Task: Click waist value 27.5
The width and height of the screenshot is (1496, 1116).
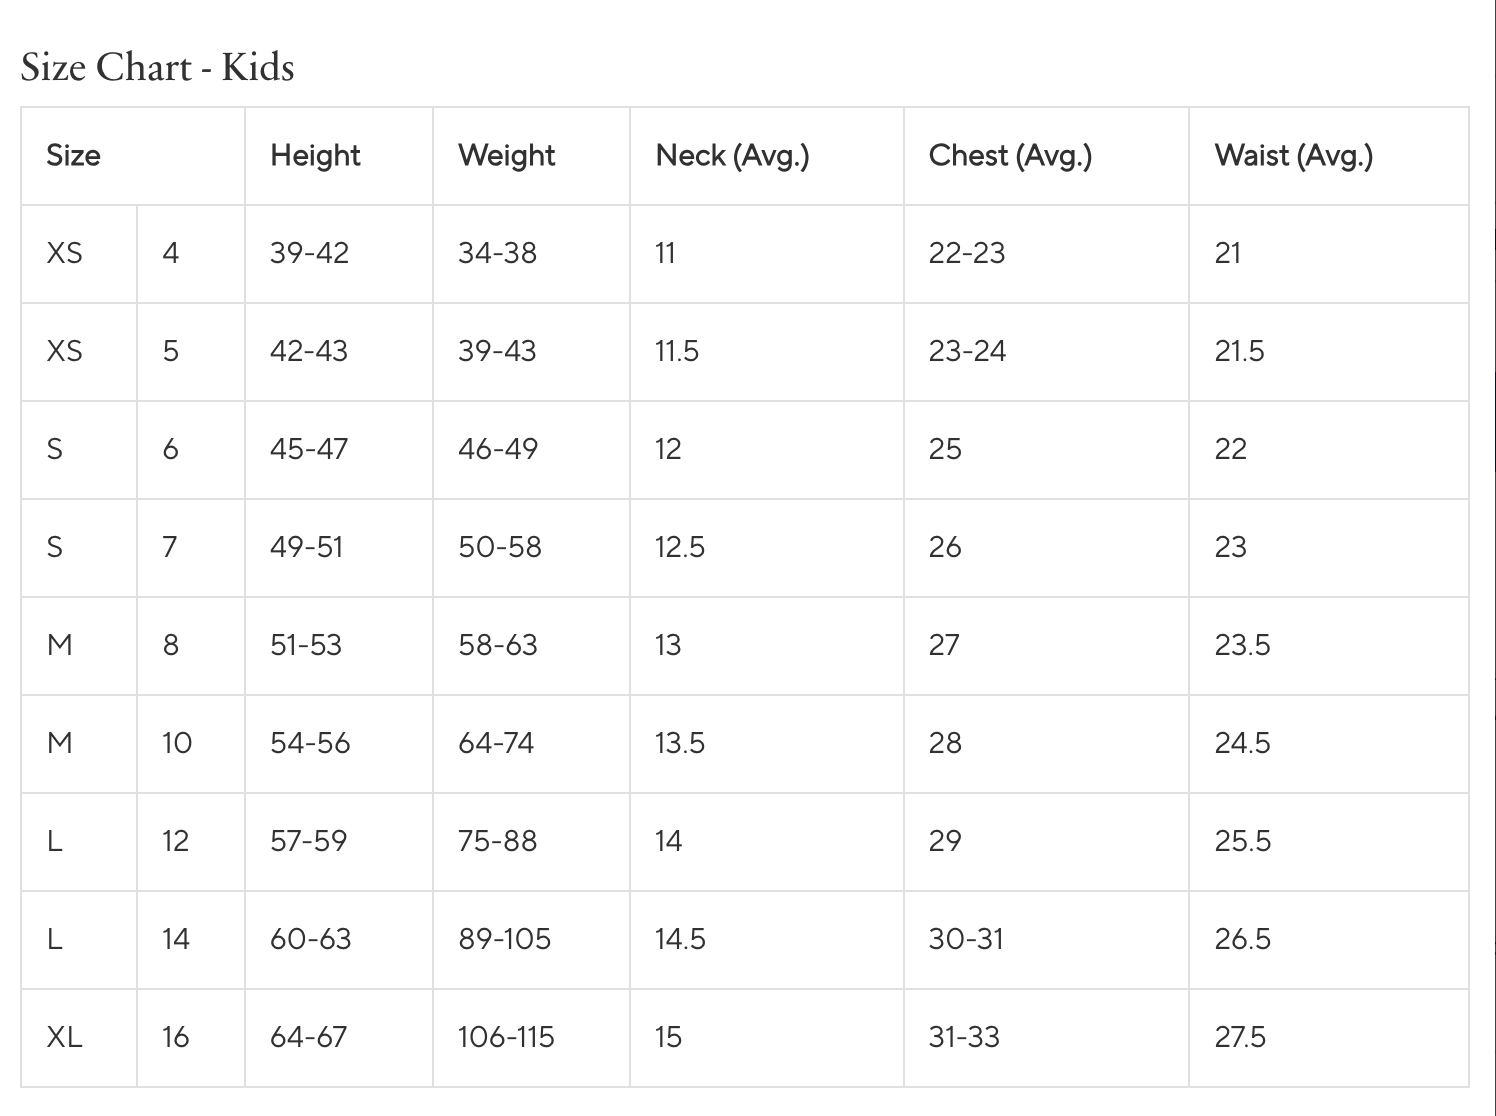Action: (1240, 1037)
